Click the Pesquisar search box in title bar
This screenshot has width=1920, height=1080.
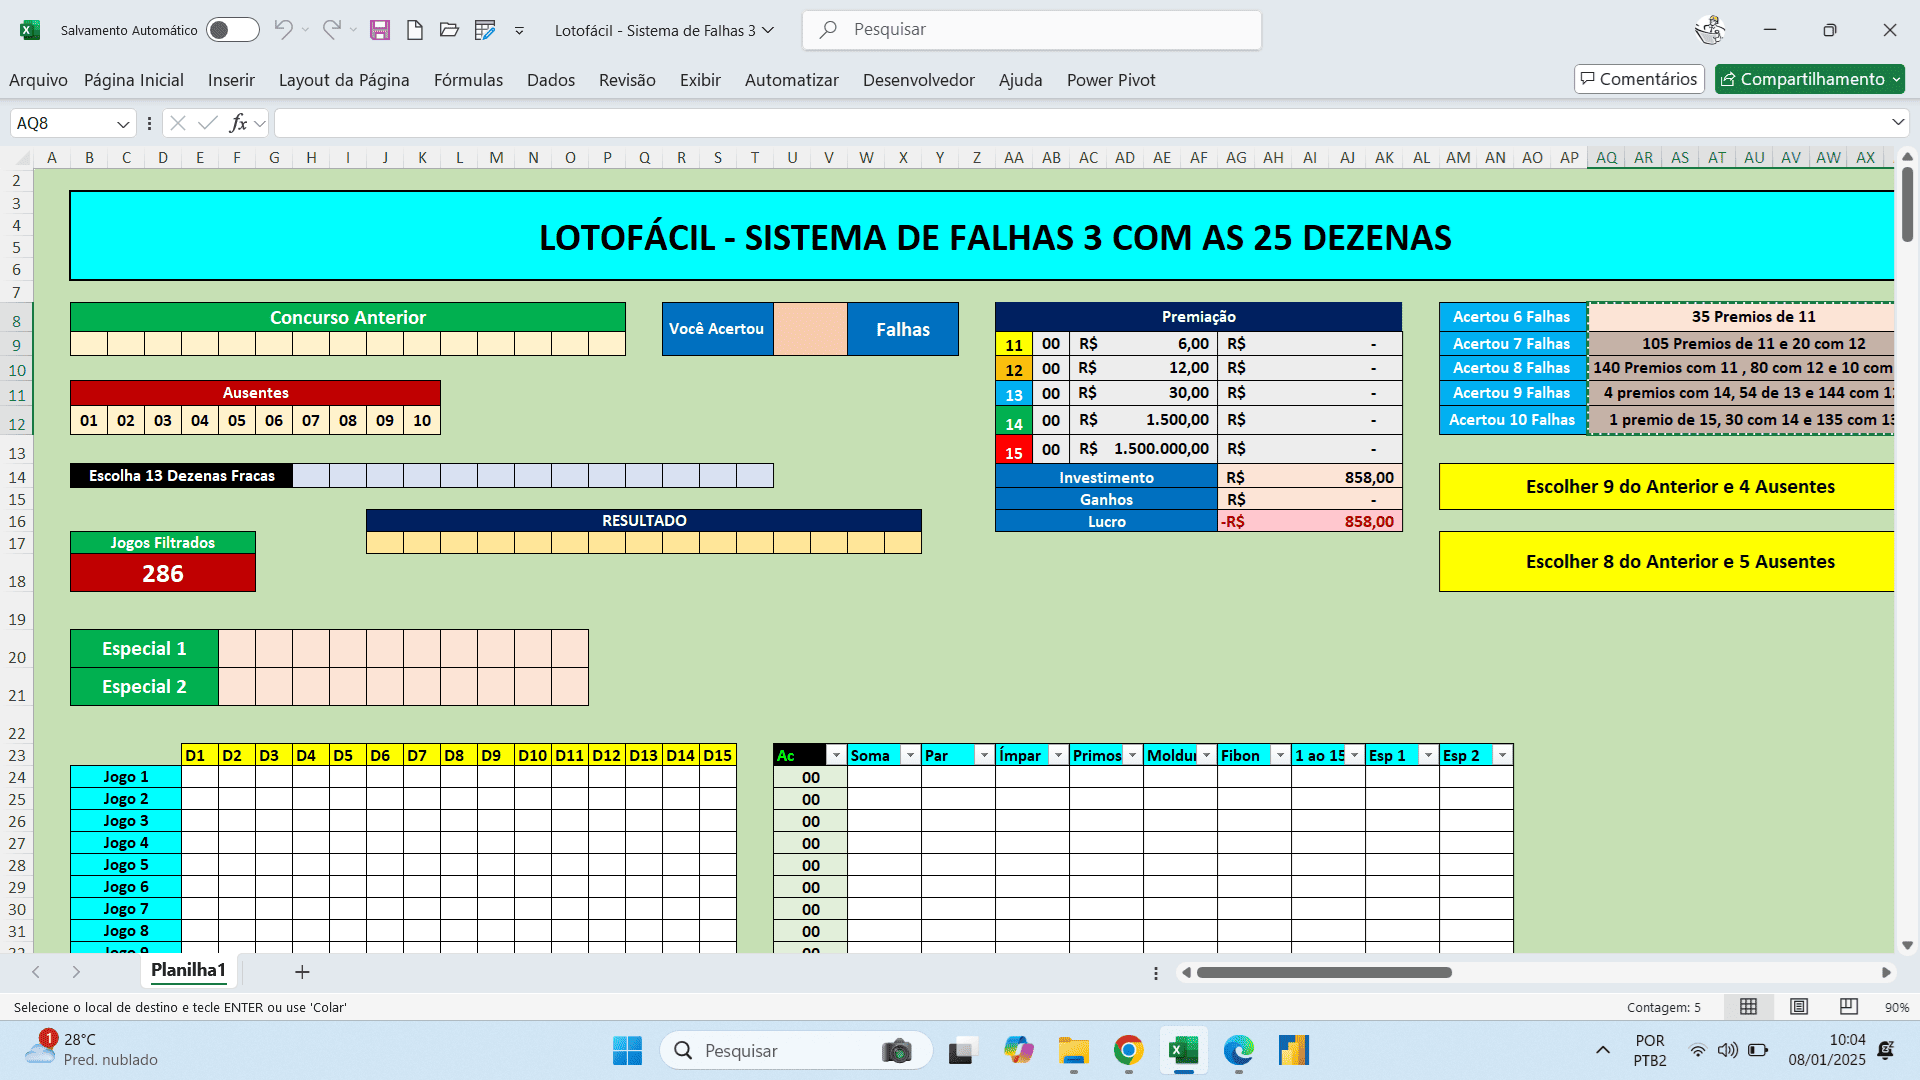click(1032, 30)
